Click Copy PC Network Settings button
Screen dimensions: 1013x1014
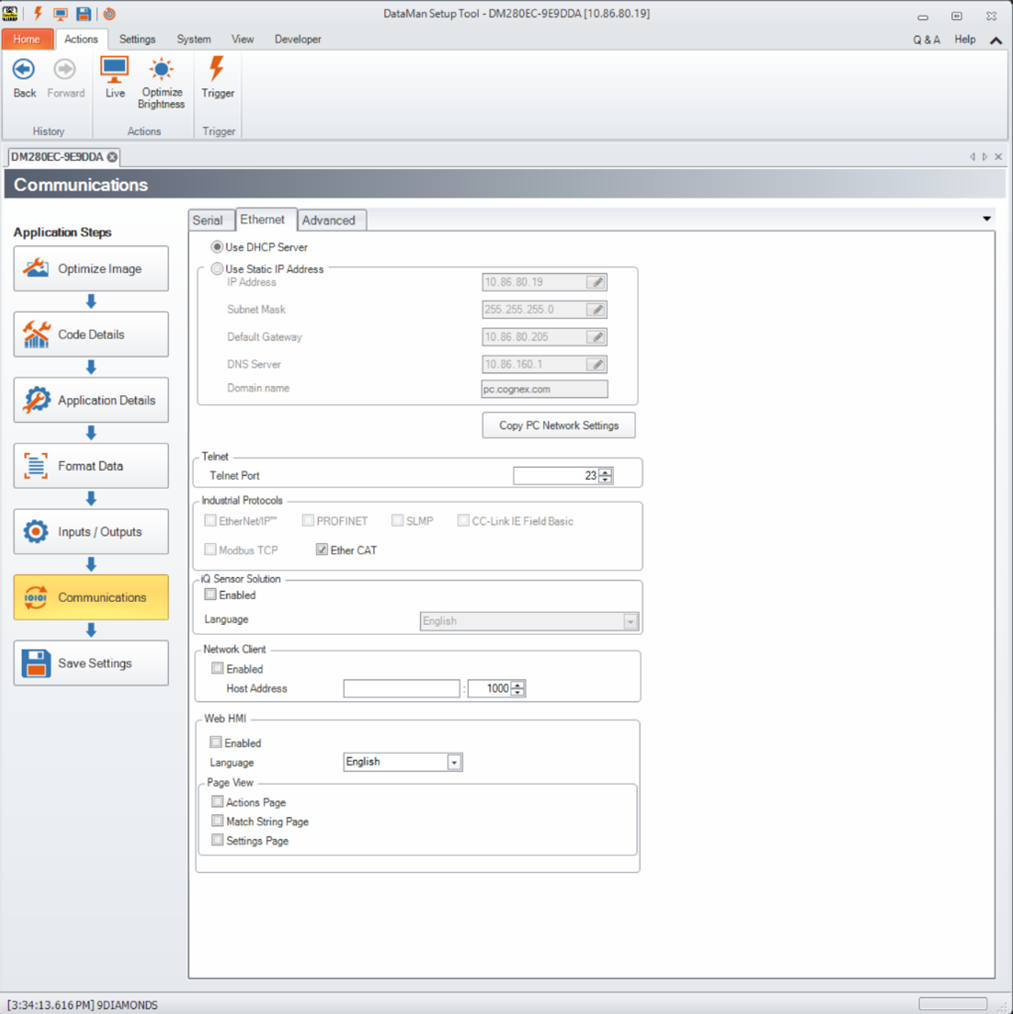(x=558, y=425)
